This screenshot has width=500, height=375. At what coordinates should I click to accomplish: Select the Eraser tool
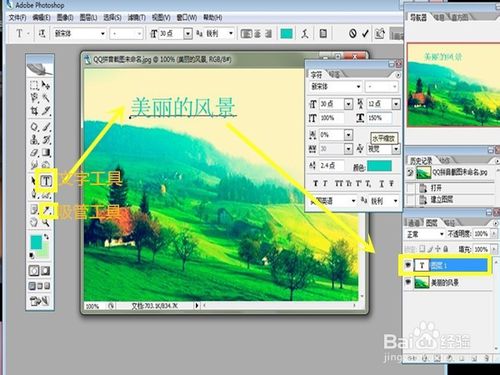point(34,152)
